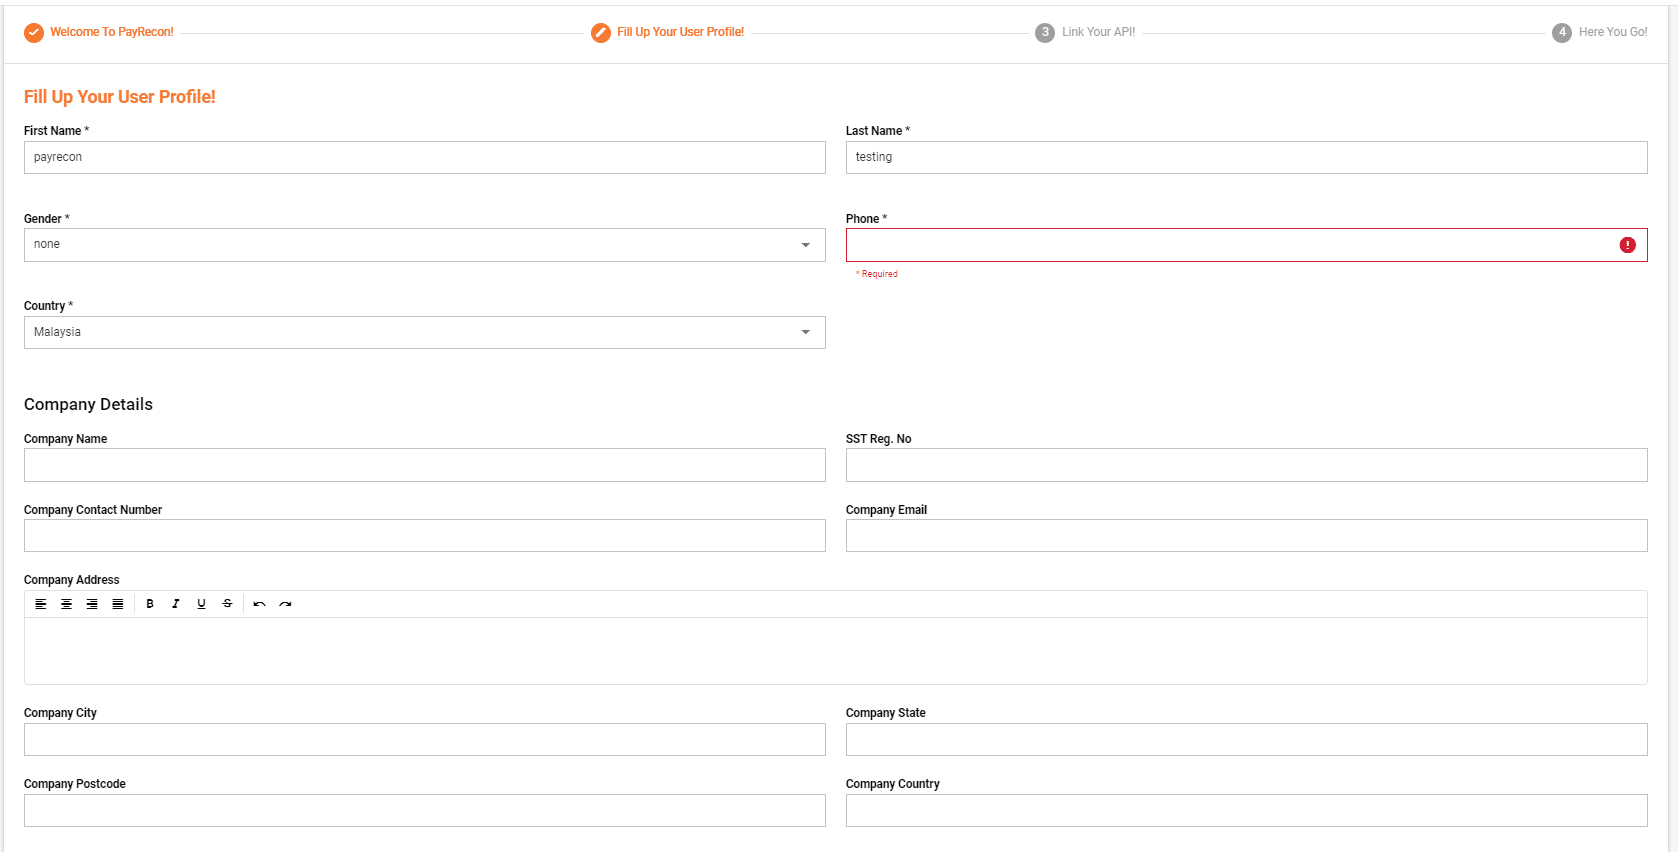
Task: Click the align right icon in address editor
Action: pyautogui.click(x=92, y=604)
